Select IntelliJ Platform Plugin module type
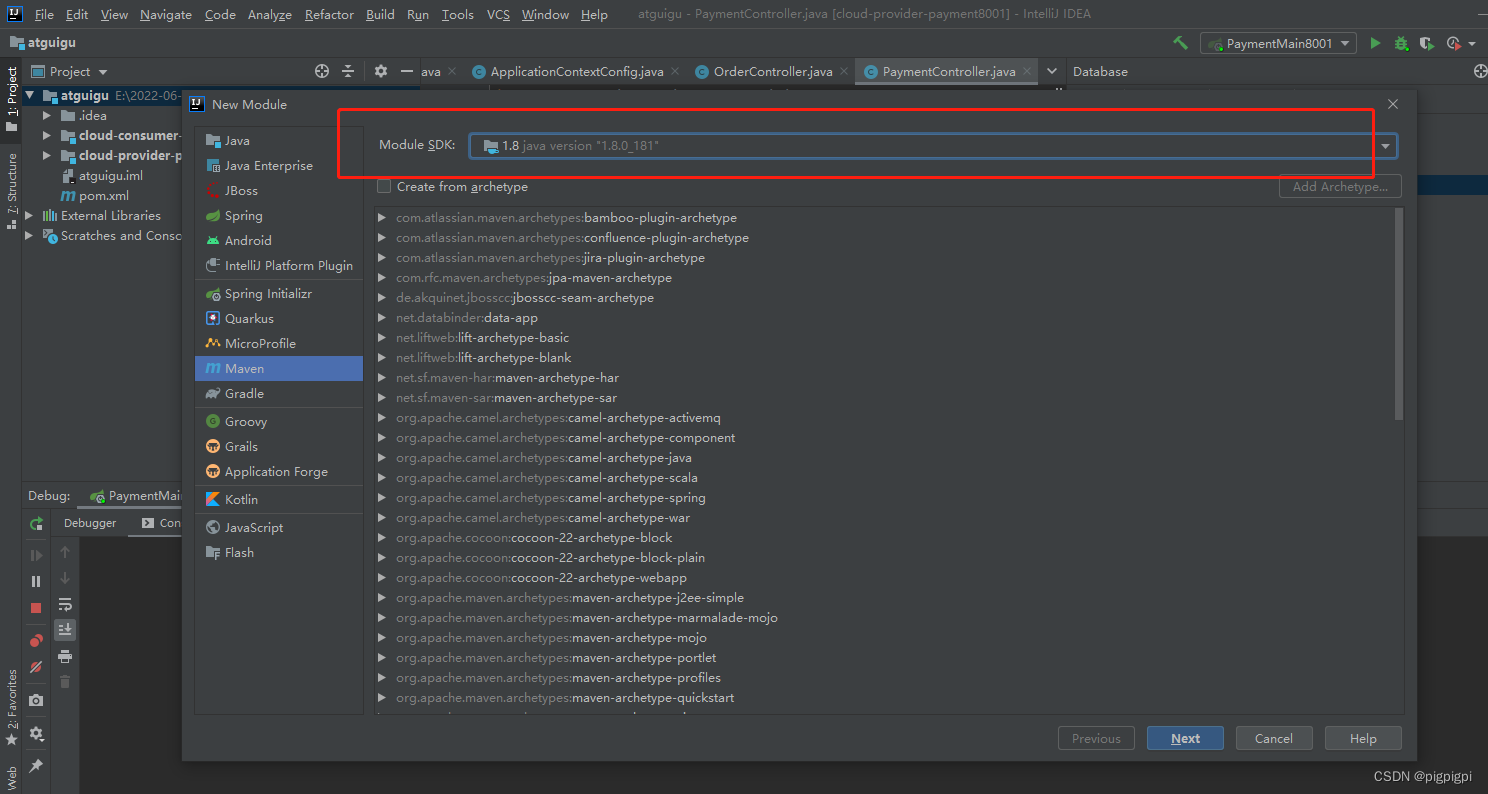Viewport: 1488px width, 794px height. pos(279,266)
